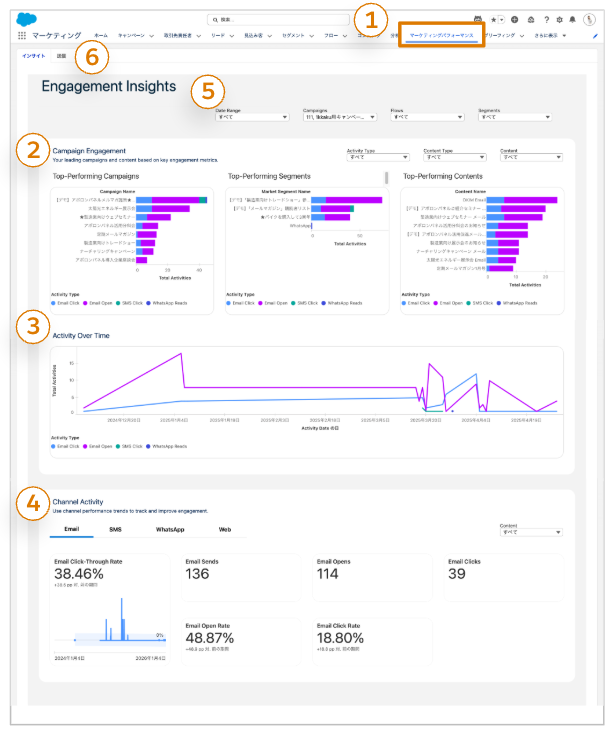Click Email Open legend dot in Top-Performing Segments
Viewport: 615px width, 731px height.
point(261,303)
